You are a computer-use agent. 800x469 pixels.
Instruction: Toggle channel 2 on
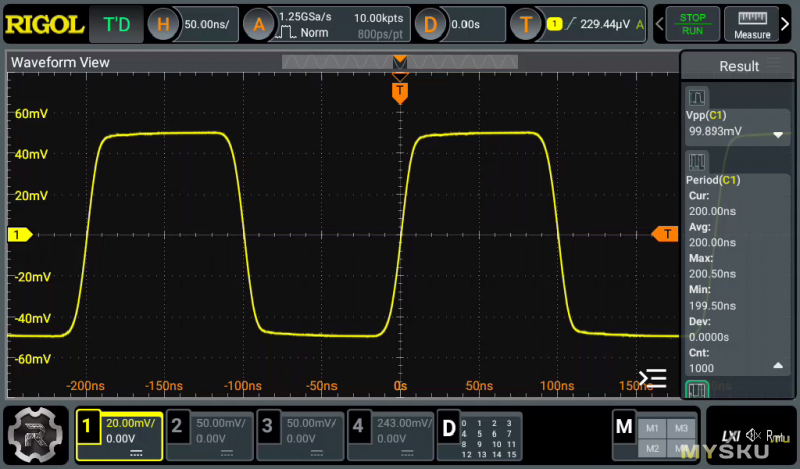click(x=208, y=432)
